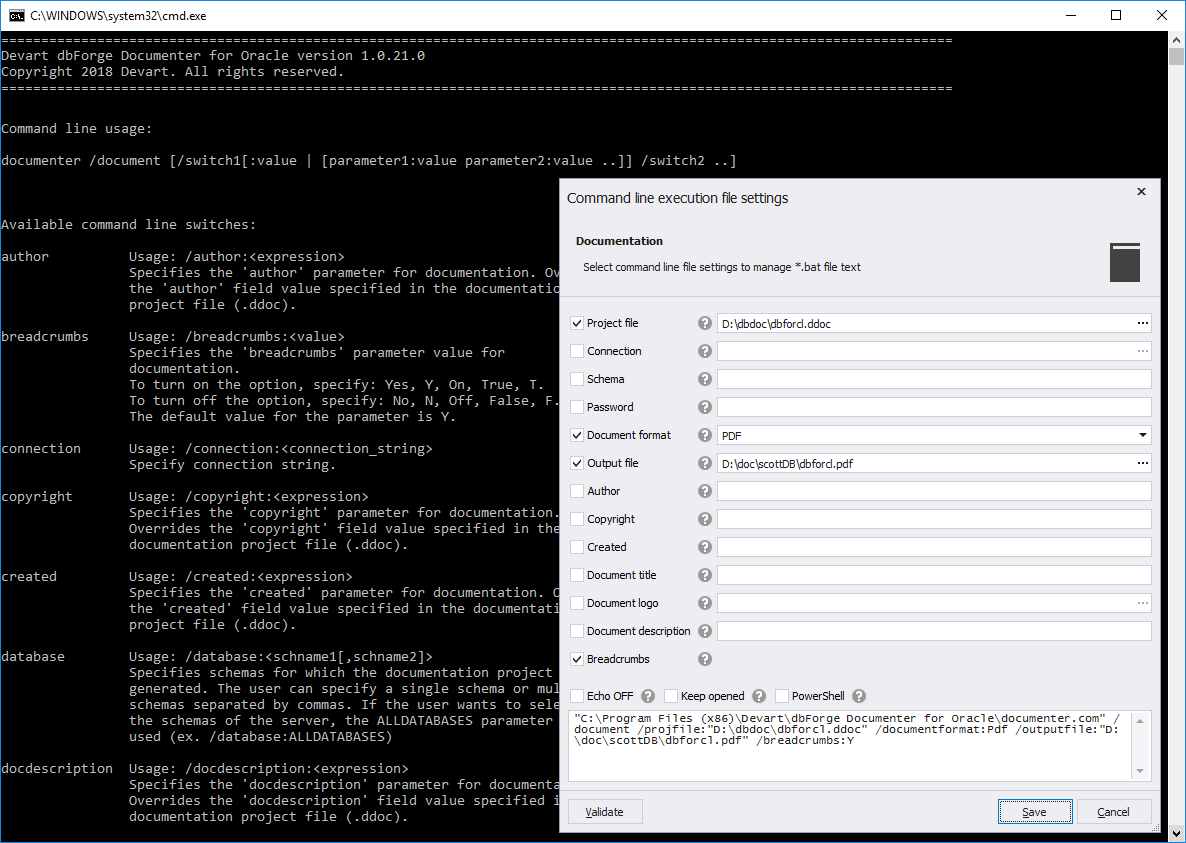Browse for Project file with ellipsis button
The width and height of the screenshot is (1186, 843).
coord(1142,324)
